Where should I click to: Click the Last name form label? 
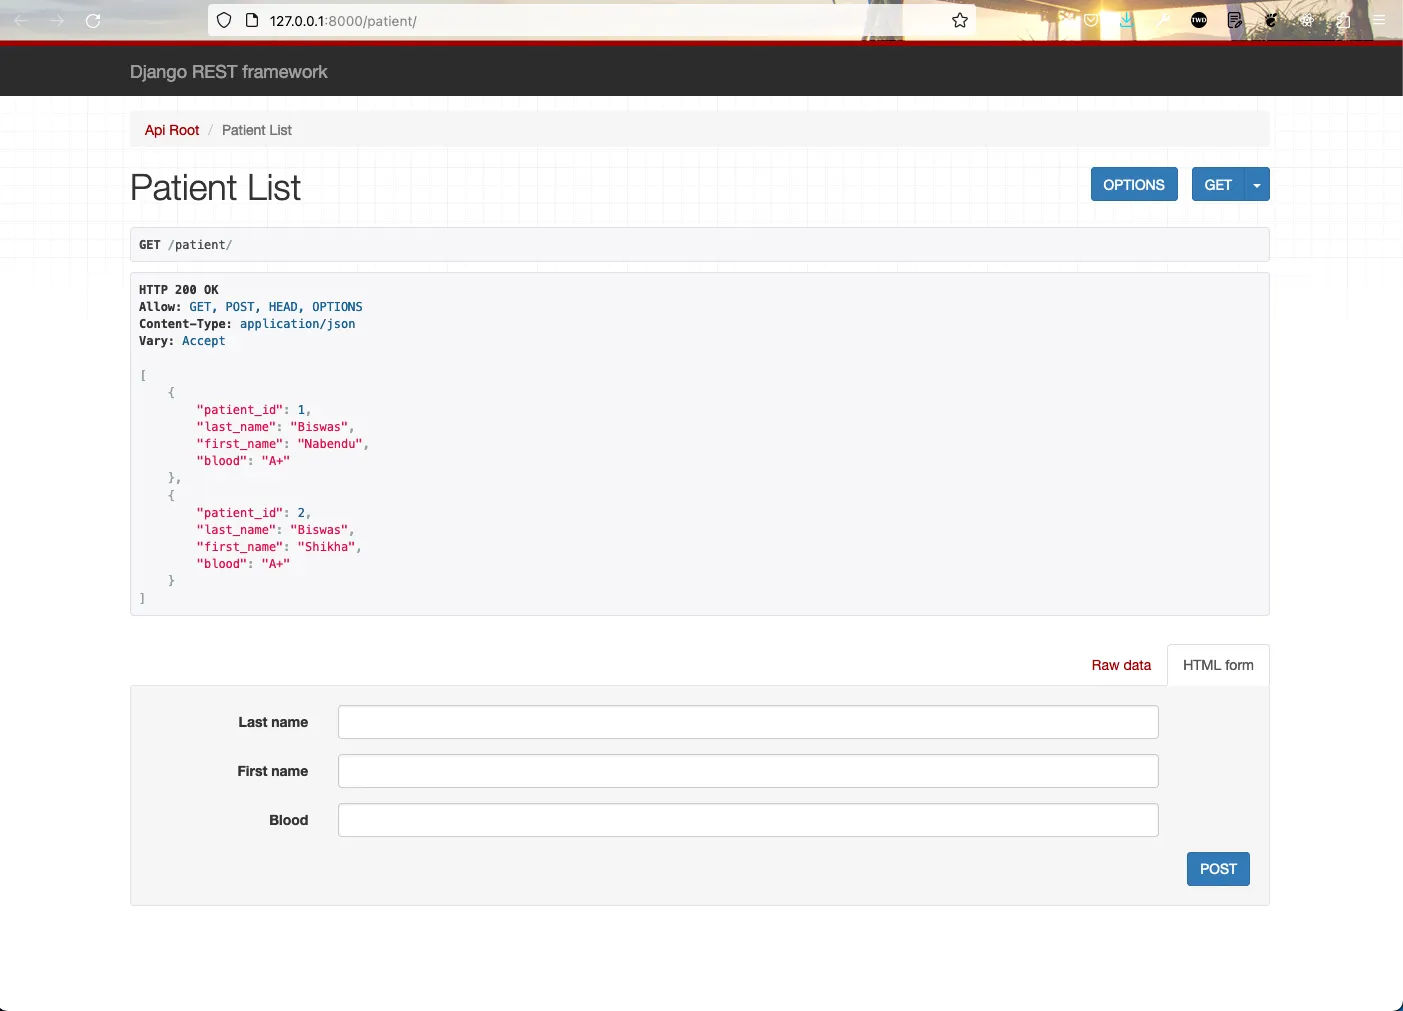click(x=273, y=722)
